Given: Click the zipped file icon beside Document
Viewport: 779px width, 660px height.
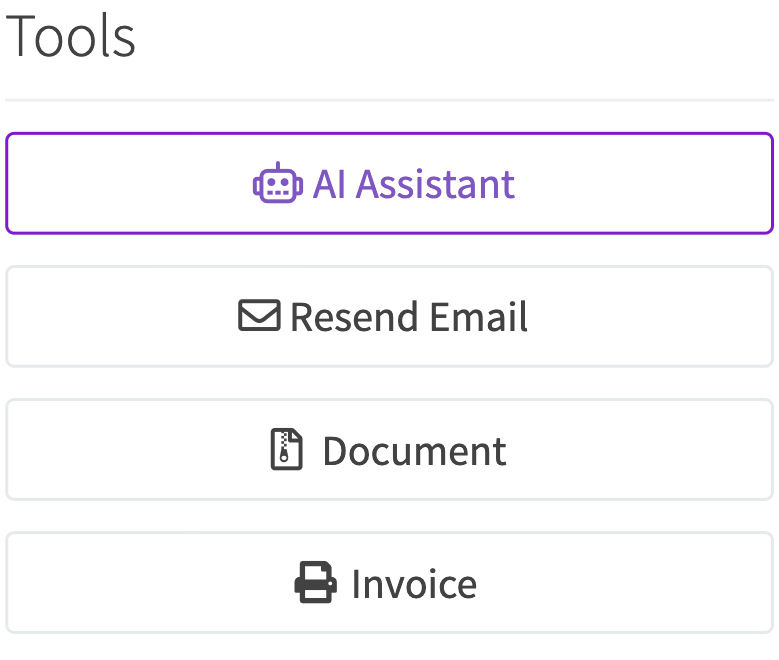Looking at the screenshot, I should pyautogui.click(x=286, y=449).
